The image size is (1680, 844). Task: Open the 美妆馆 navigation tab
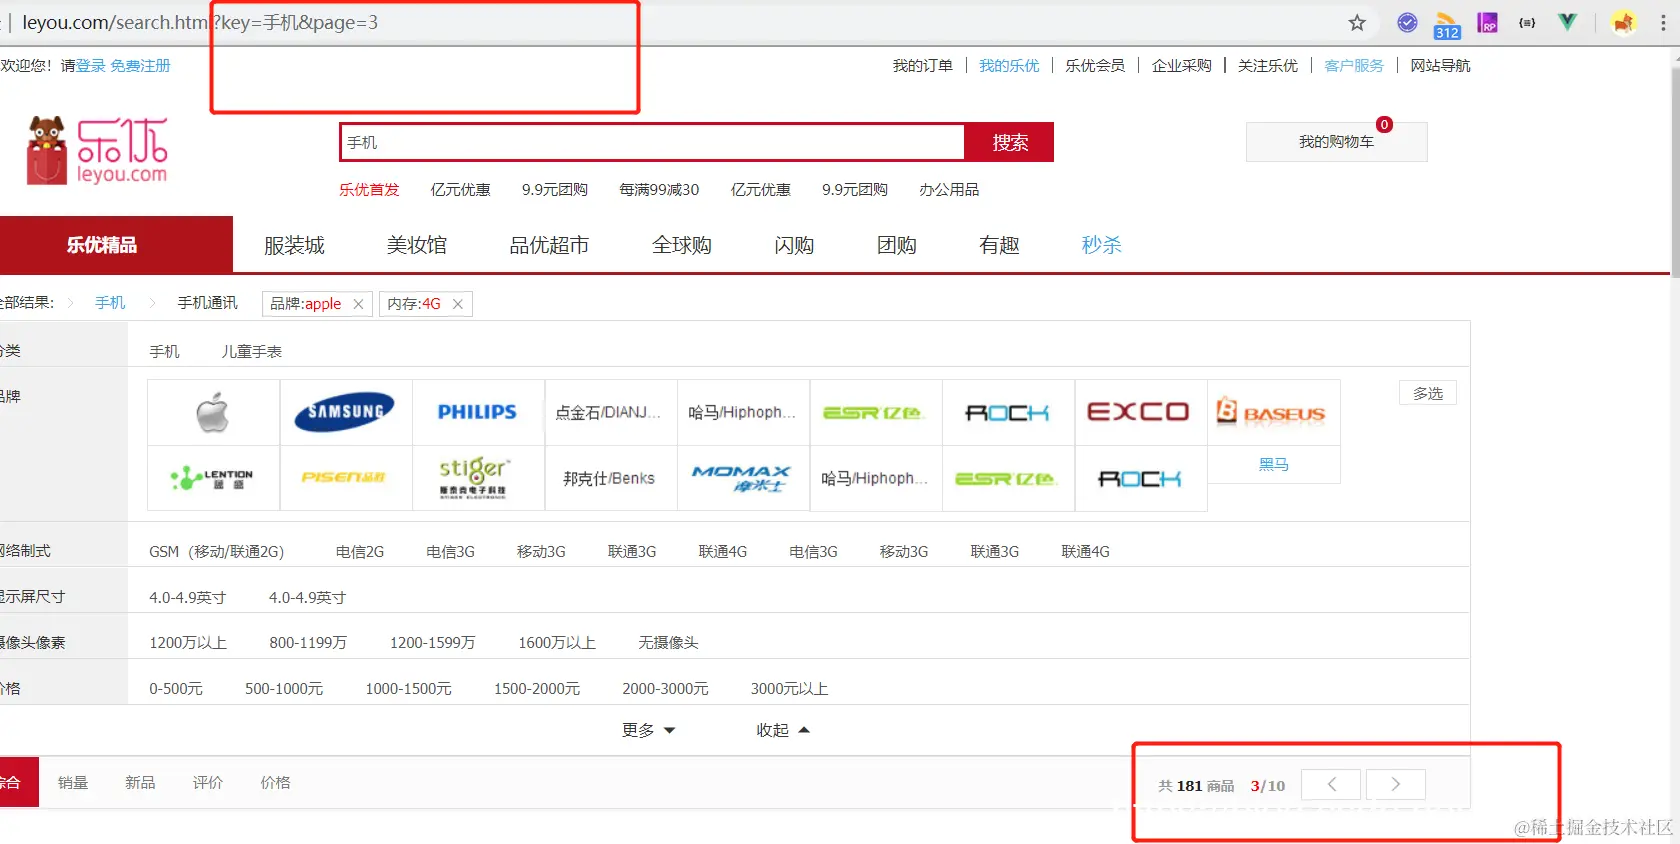pos(417,245)
